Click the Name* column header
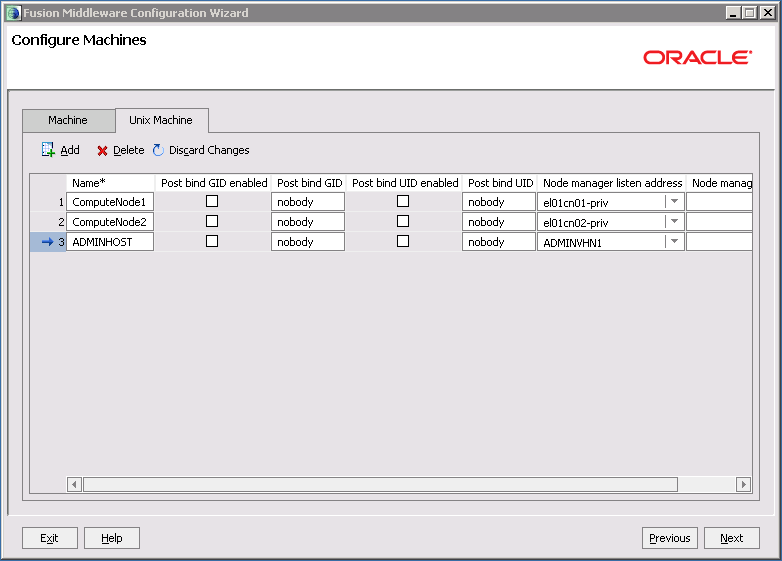This screenshot has width=782, height=561. [x=111, y=183]
